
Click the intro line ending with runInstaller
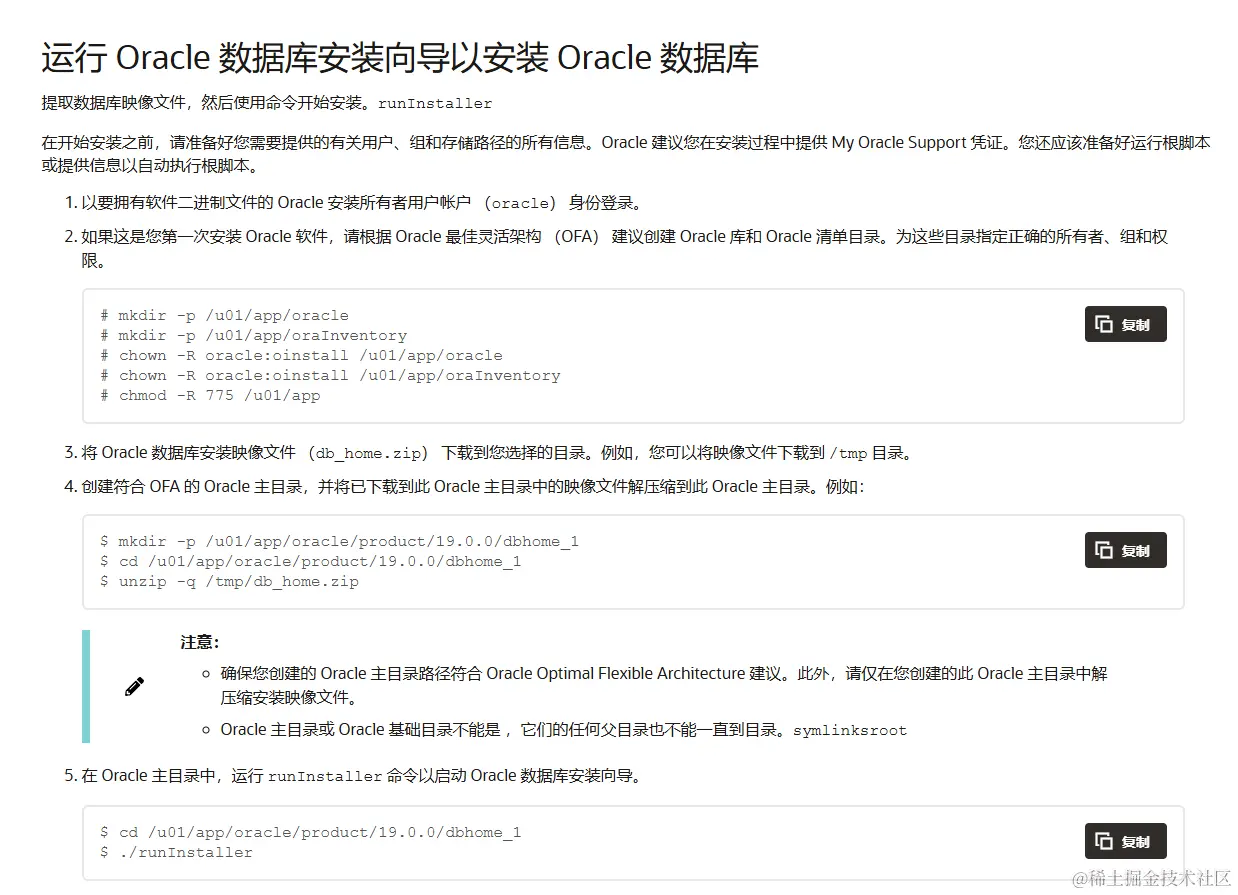tap(267, 103)
